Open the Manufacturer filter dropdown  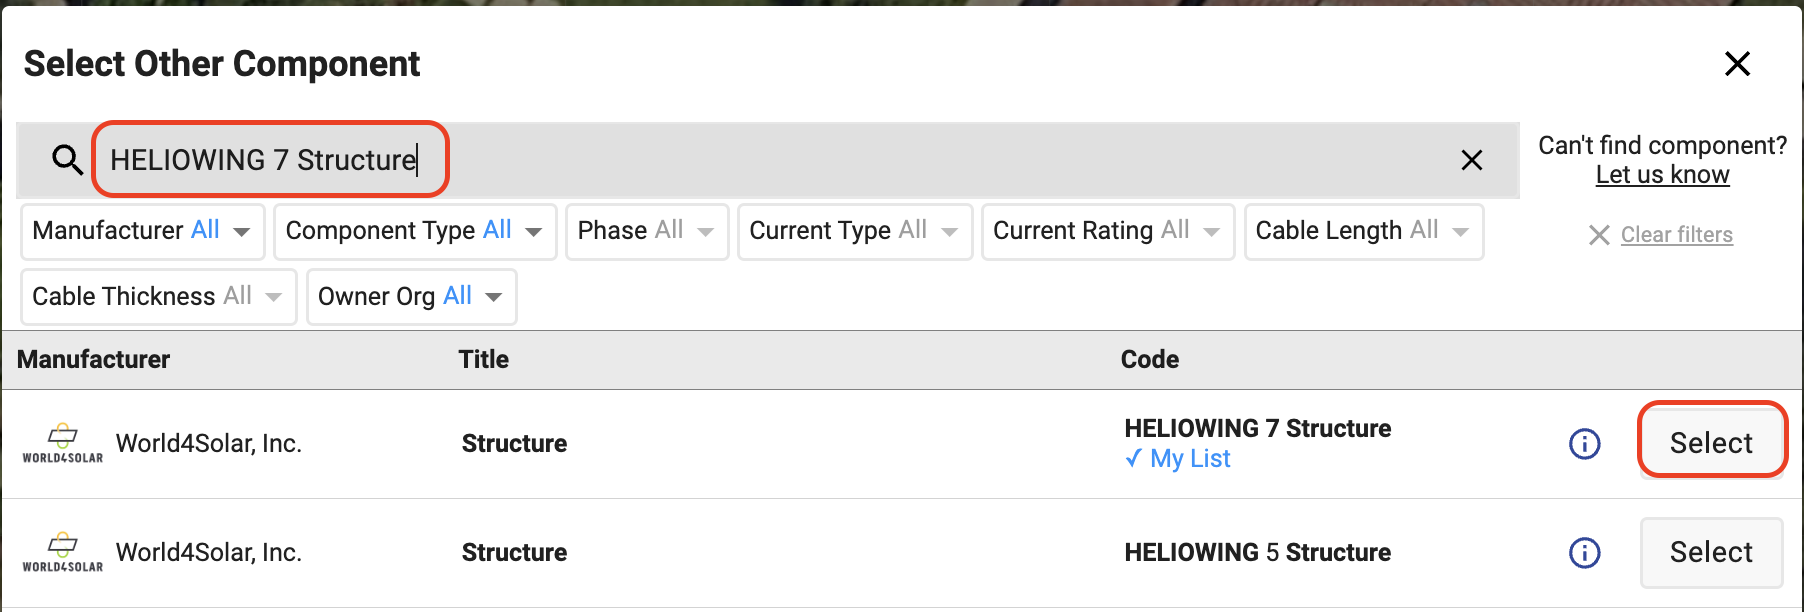(142, 231)
